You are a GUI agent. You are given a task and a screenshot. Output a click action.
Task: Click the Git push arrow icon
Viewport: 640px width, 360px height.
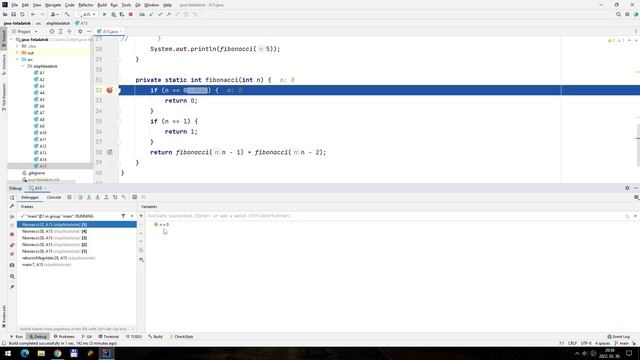[x=169, y=14]
